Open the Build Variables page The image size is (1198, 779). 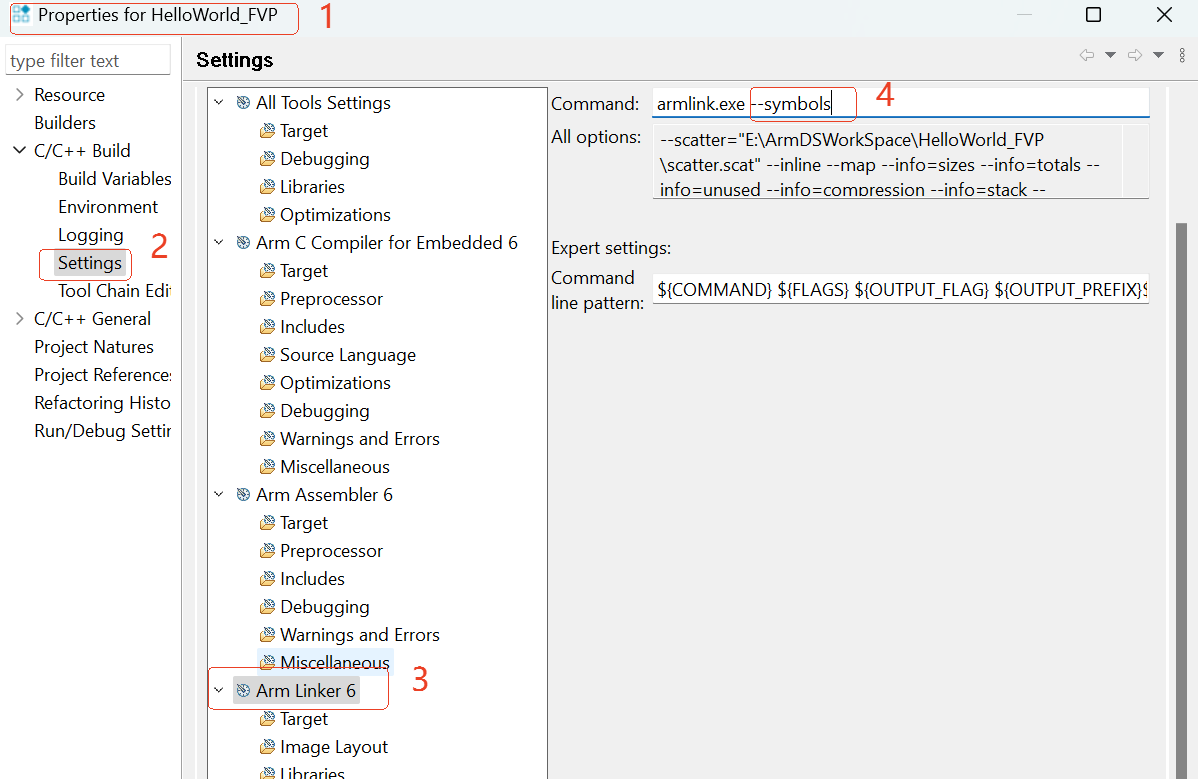114,179
